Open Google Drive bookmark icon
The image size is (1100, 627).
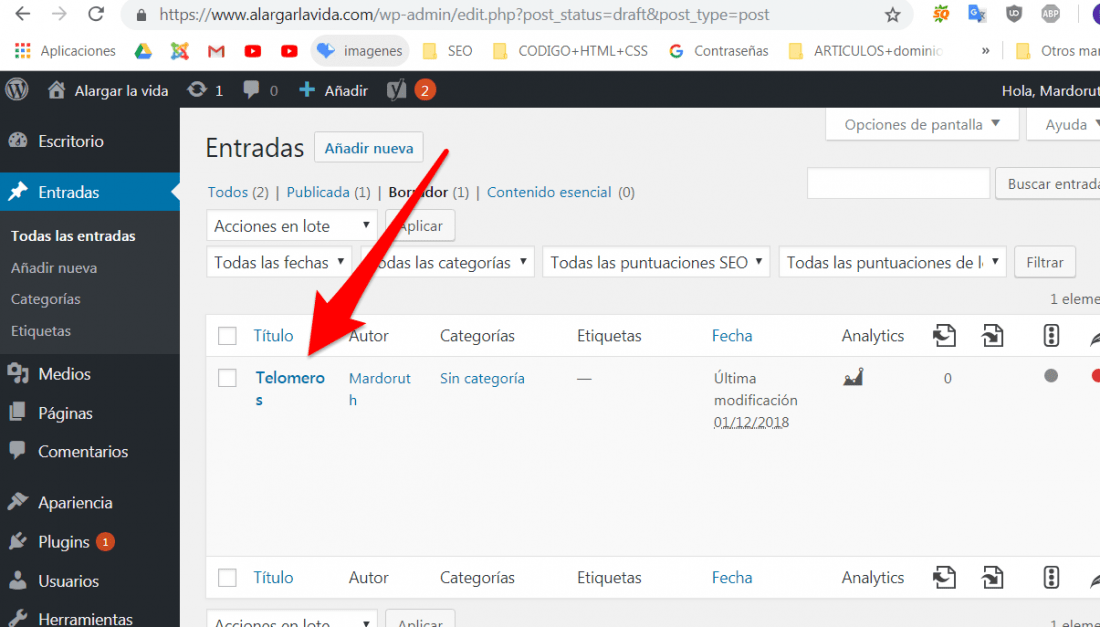coord(143,50)
